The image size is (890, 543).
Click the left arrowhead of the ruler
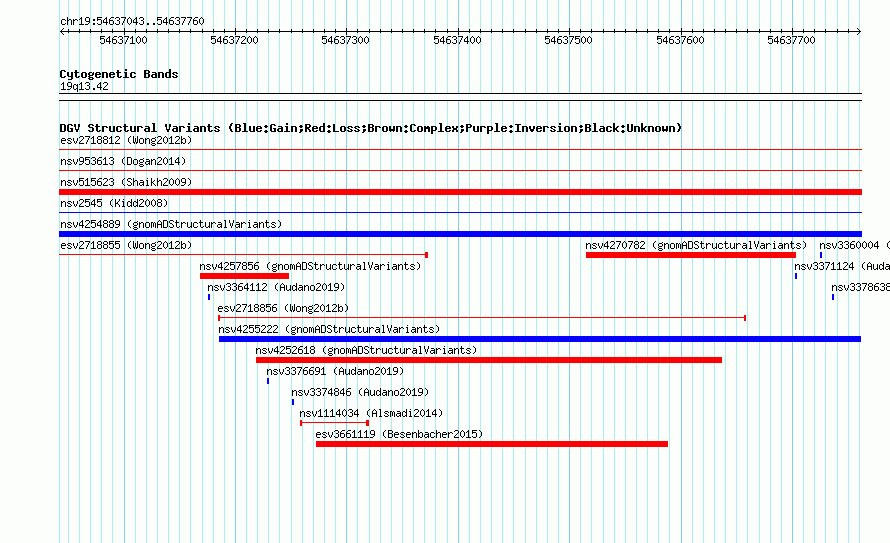[62, 32]
